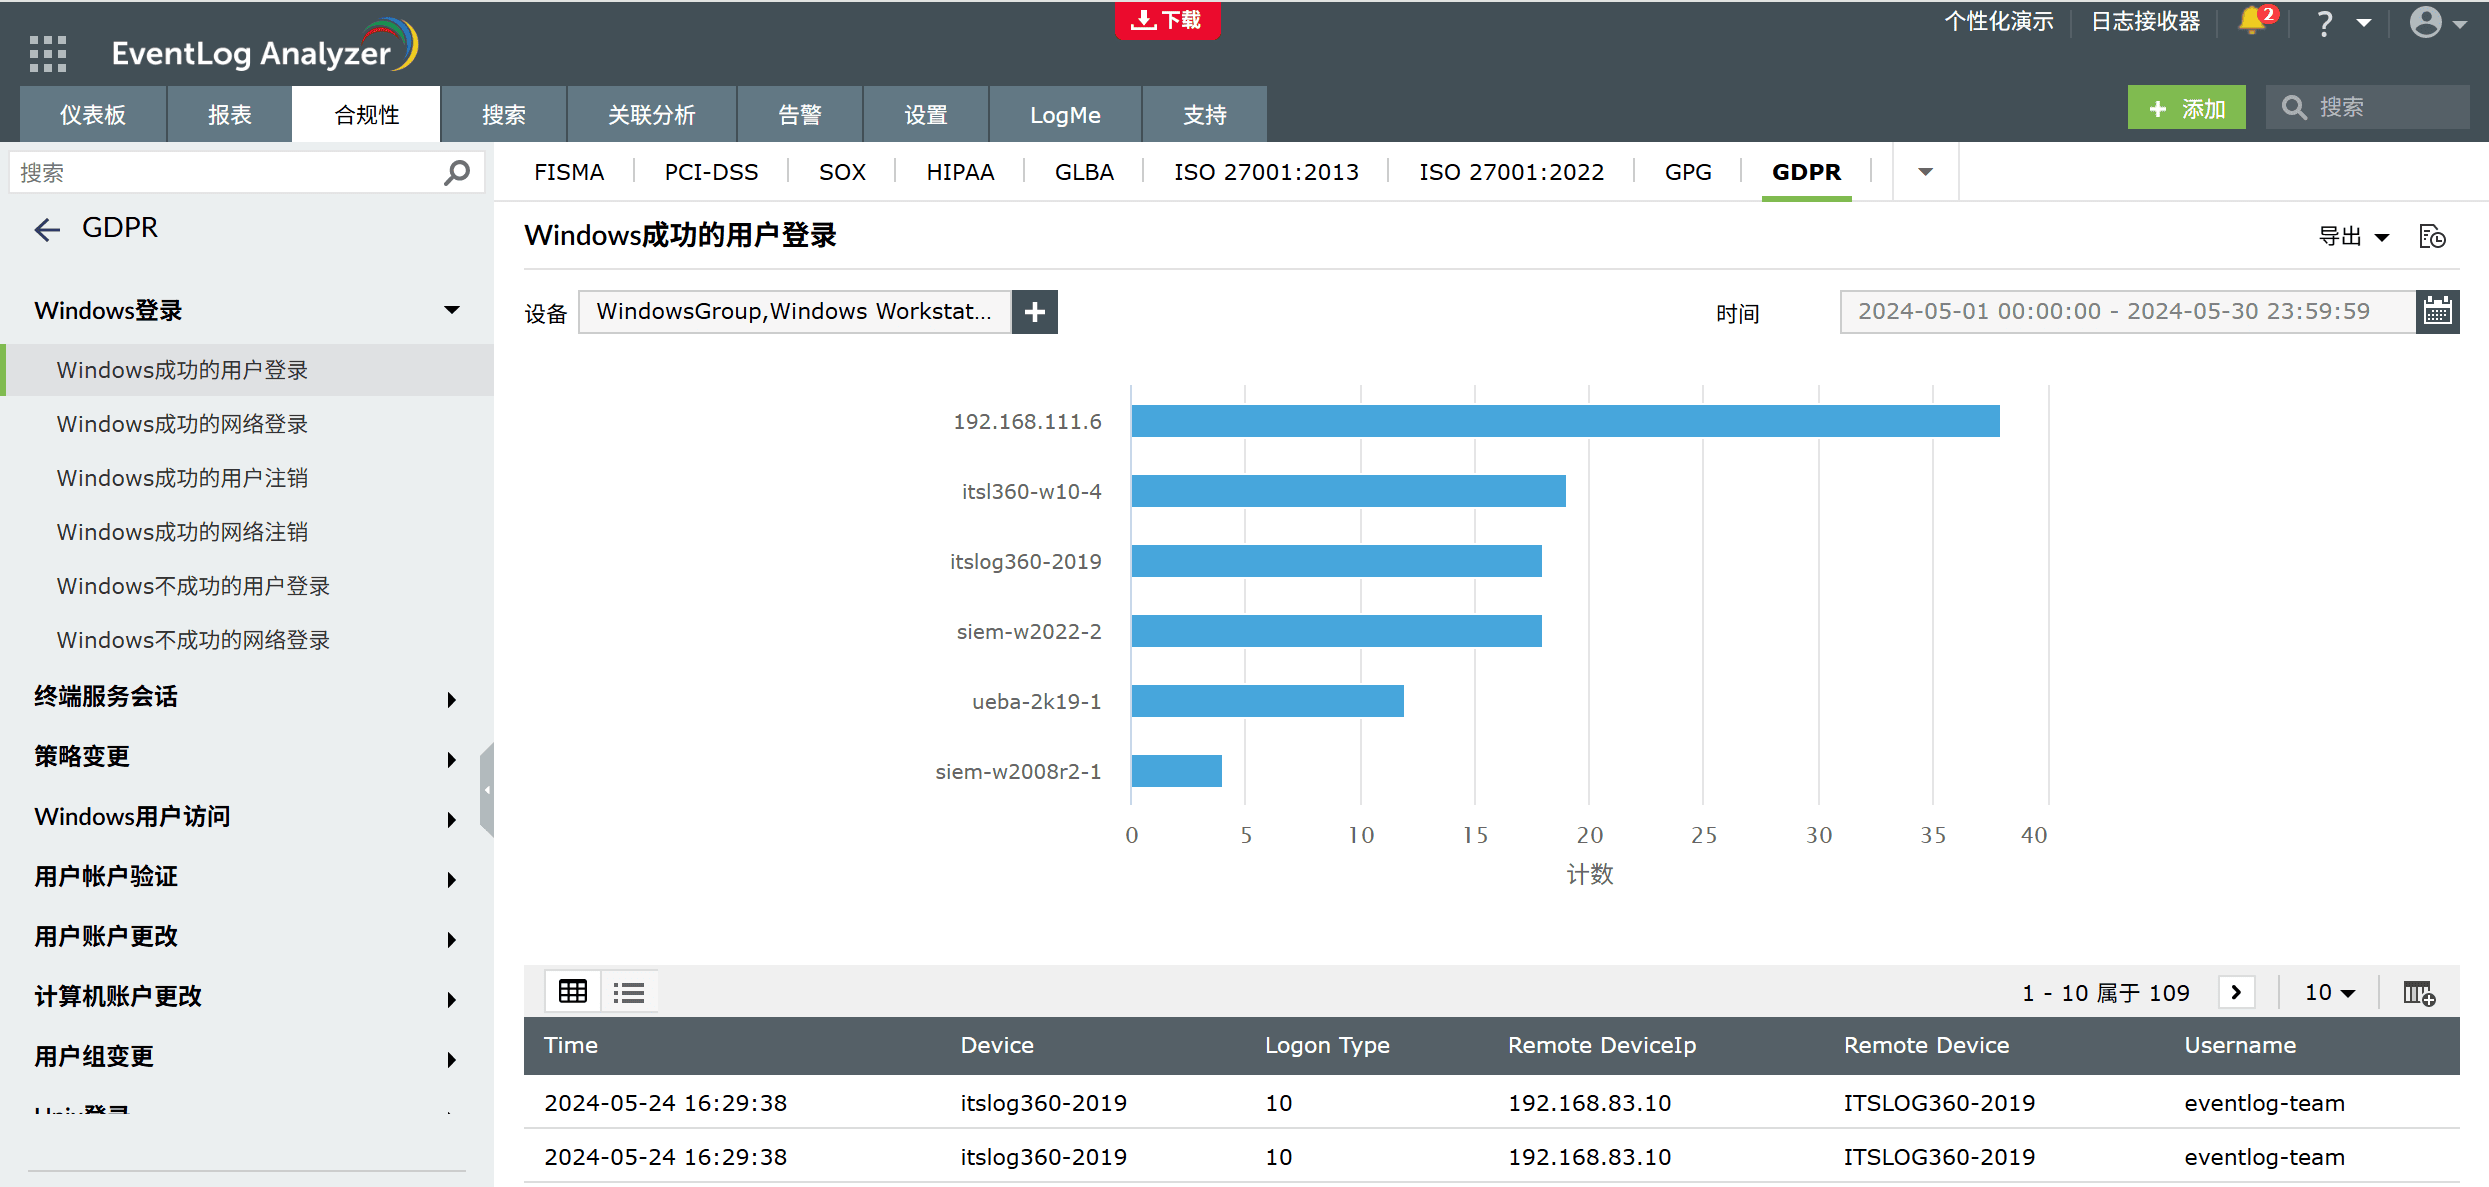Click the schedule report icon
This screenshot has width=2489, height=1187.
[2432, 237]
